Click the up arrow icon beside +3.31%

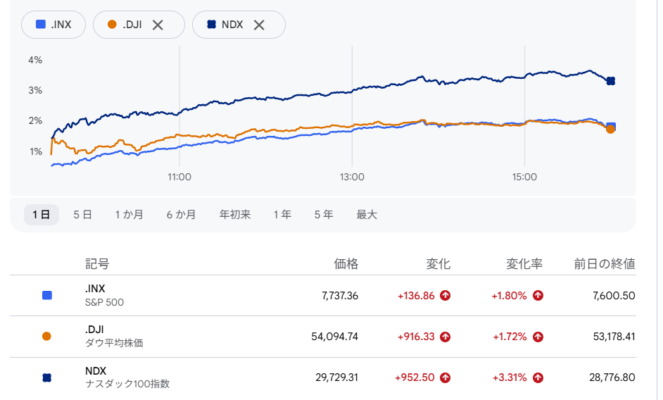coord(538,378)
